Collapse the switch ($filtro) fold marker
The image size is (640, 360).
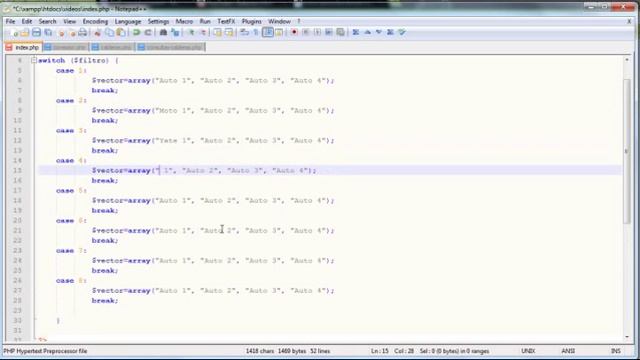coord(34,60)
